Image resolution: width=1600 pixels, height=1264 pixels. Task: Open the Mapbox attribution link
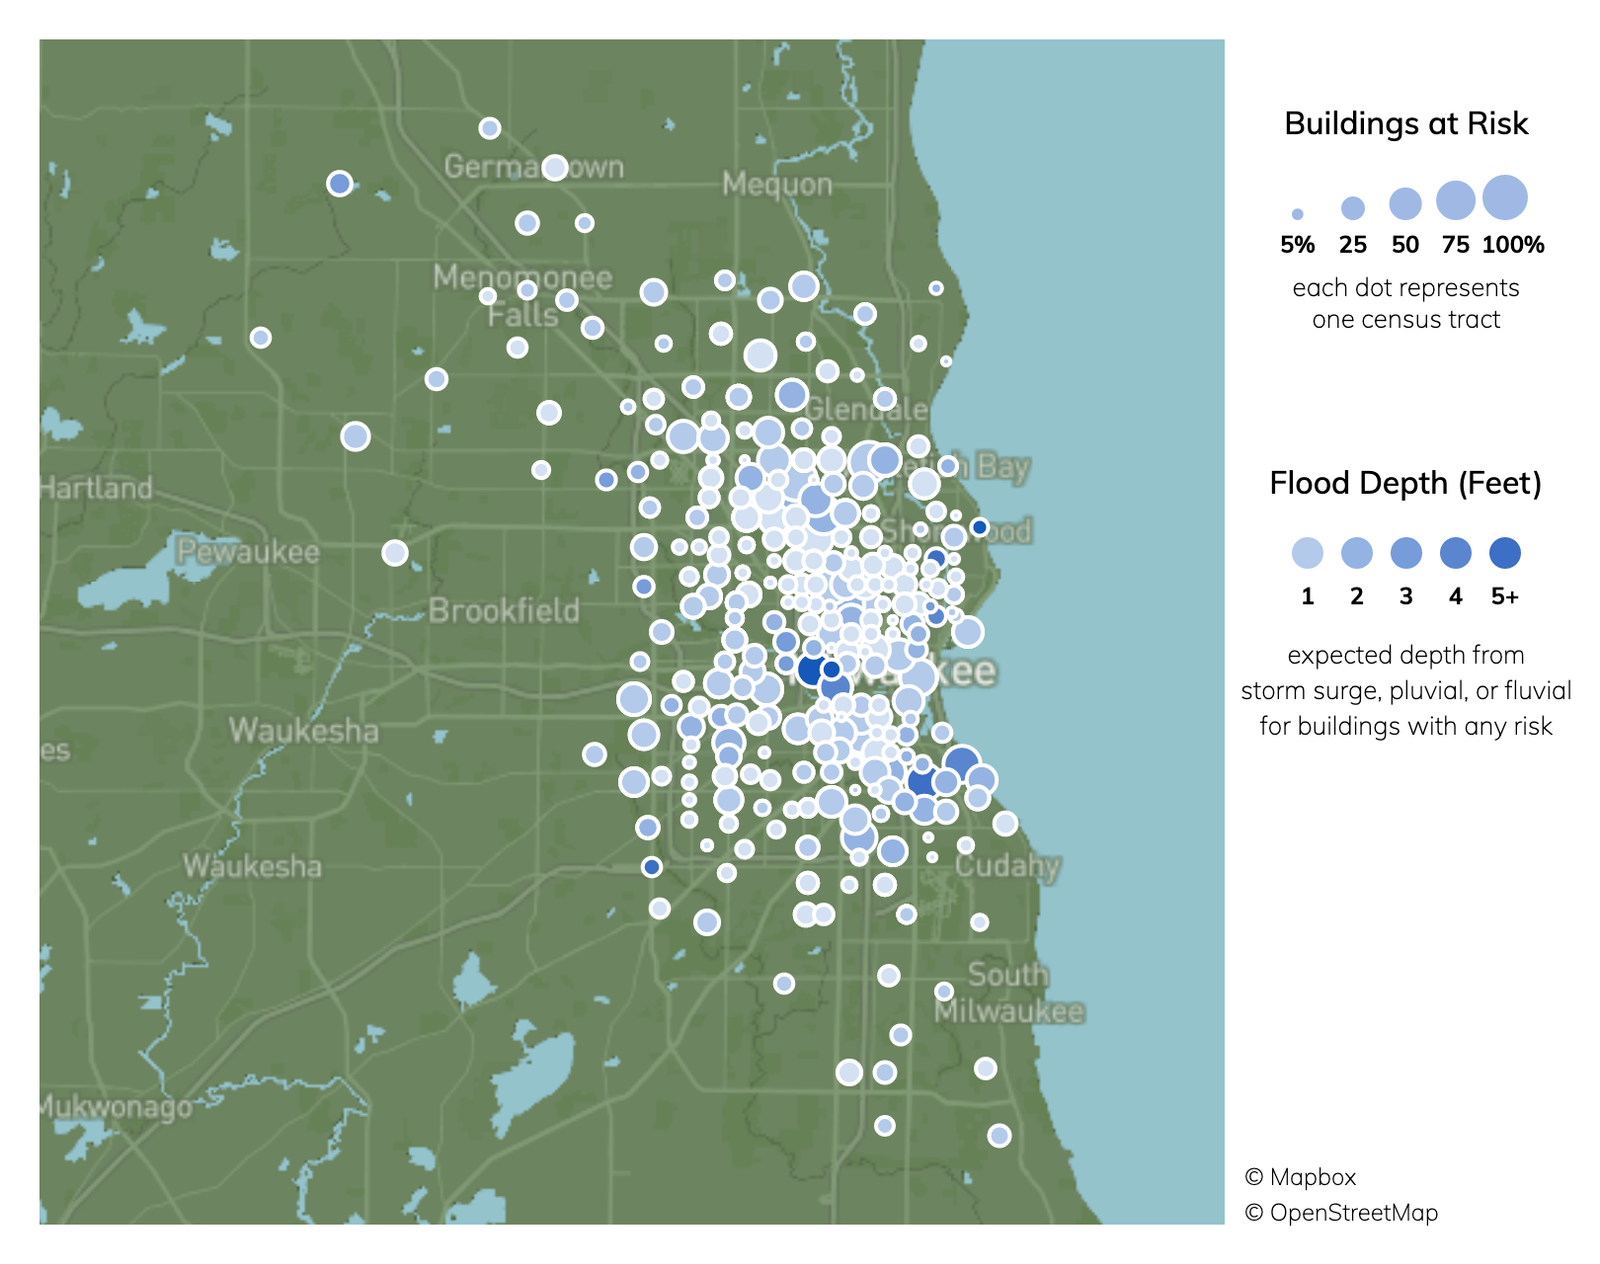1300,1177
